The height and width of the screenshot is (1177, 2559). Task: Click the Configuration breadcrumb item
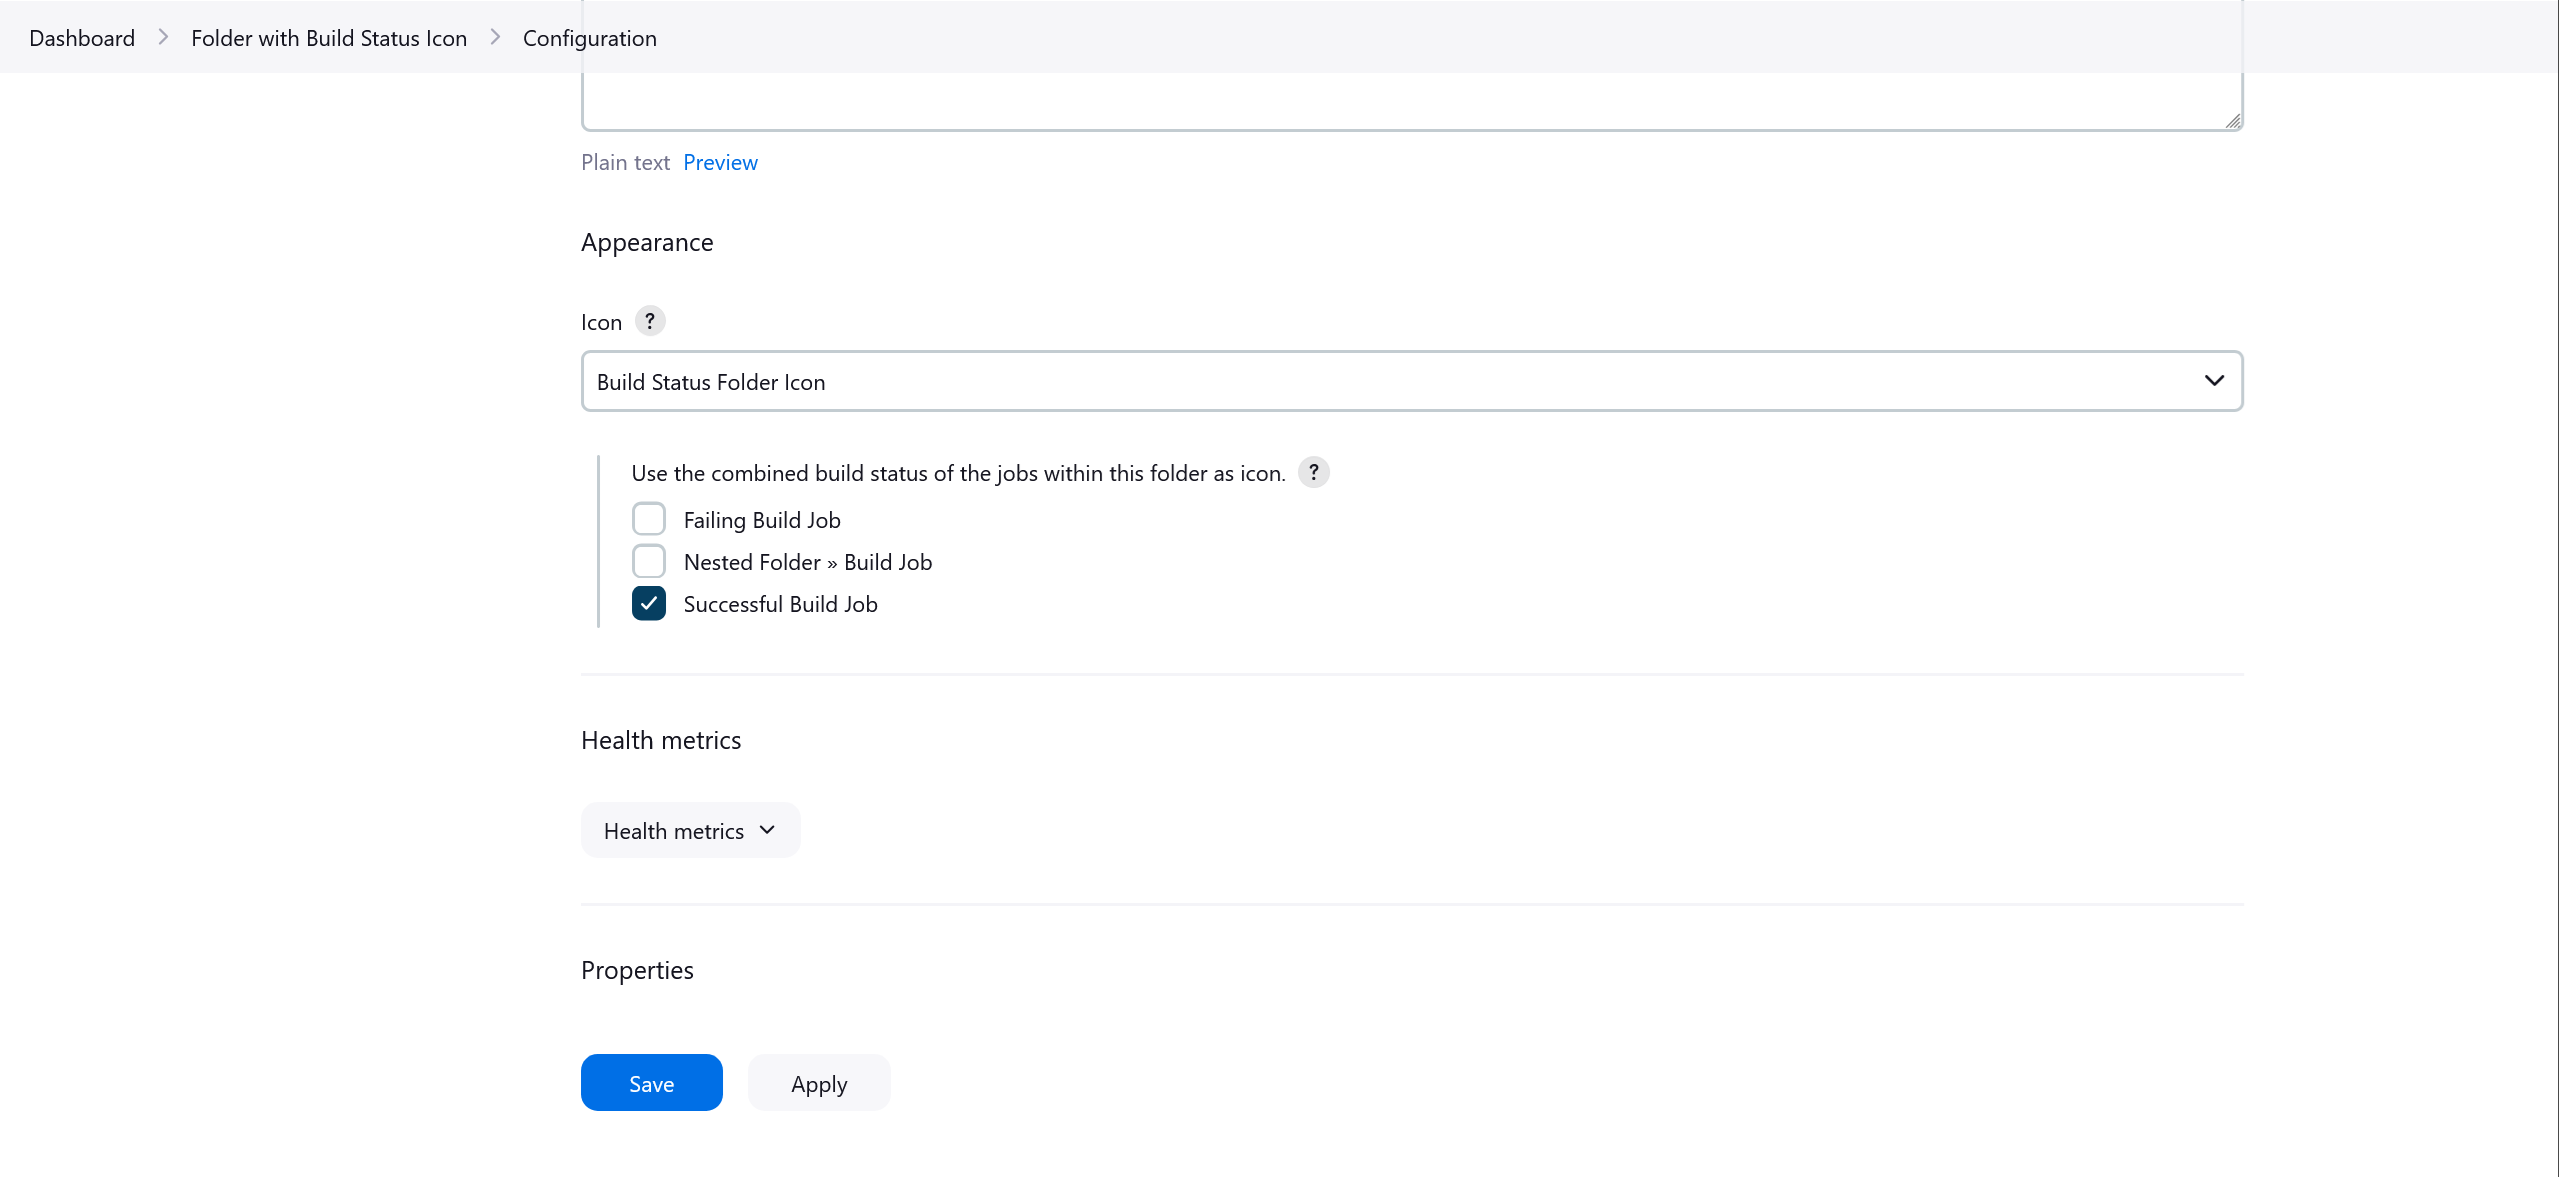point(589,36)
